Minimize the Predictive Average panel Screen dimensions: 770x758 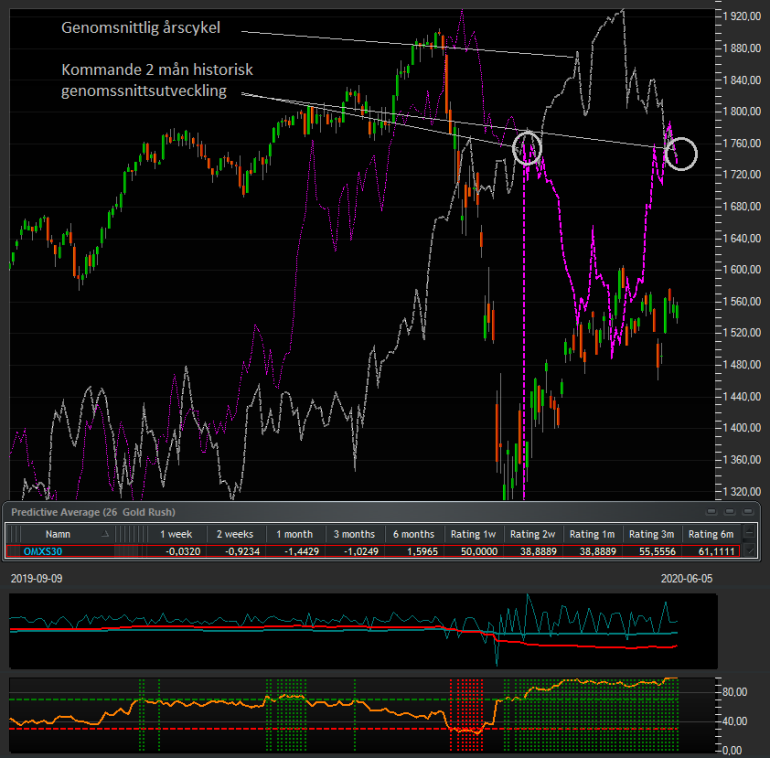711,510
